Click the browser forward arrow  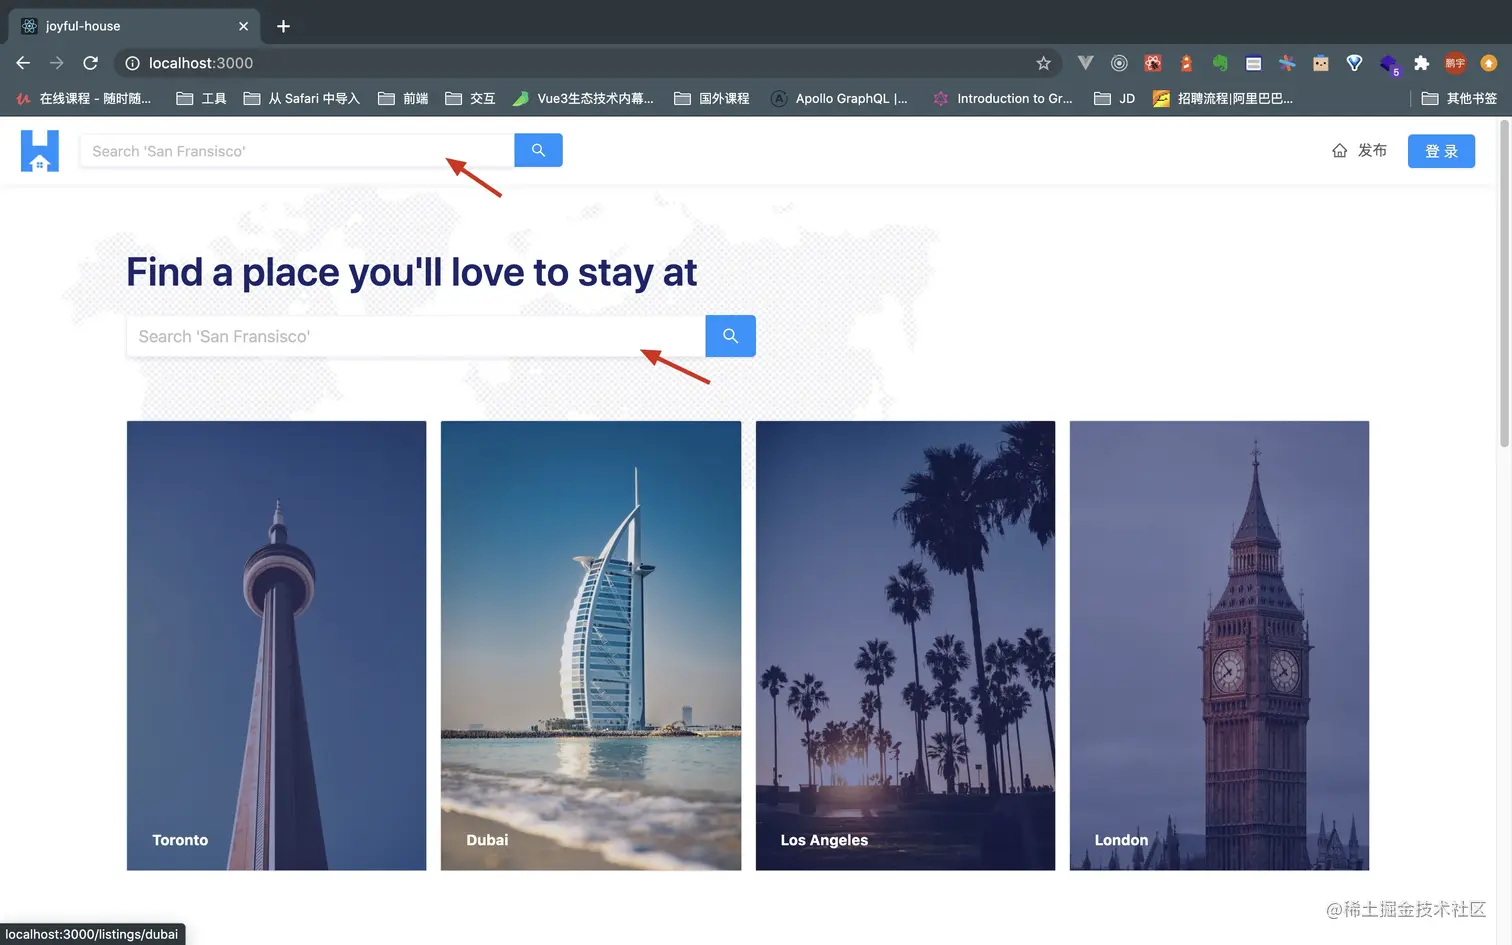point(57,63)
